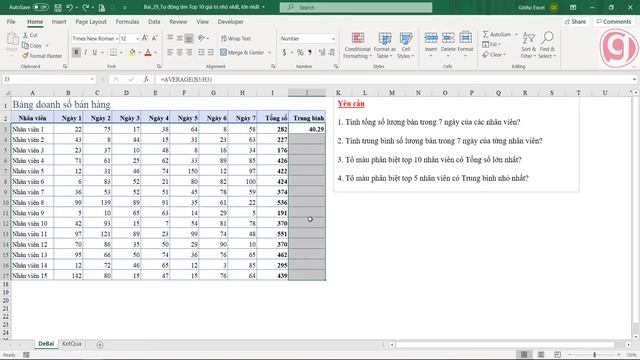Viewport: 640px width, 360px height.
Task: Click the Insert Function fx icon
Action: pos(146,80)
